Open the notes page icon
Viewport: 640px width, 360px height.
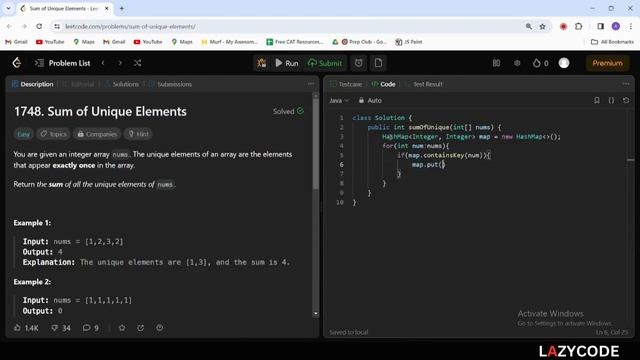pyautogui.click(x=378, y=63)
